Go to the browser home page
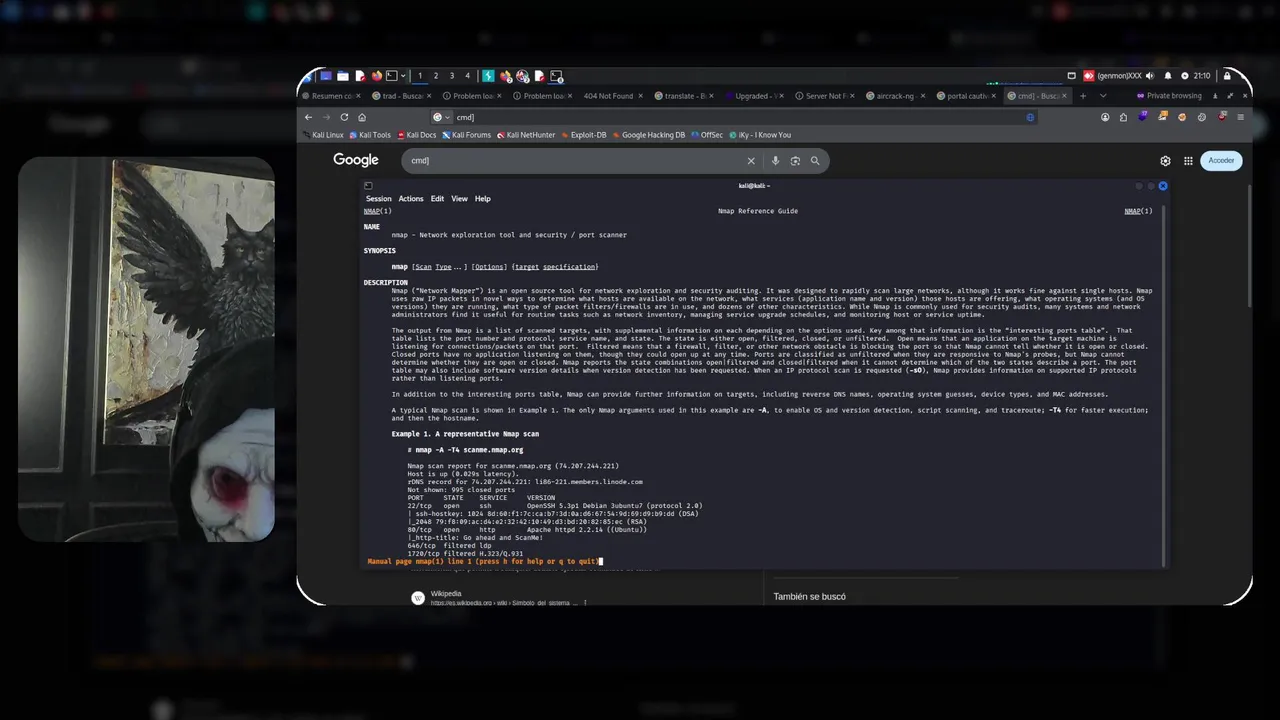The image size is (1280, 720). 362,117
